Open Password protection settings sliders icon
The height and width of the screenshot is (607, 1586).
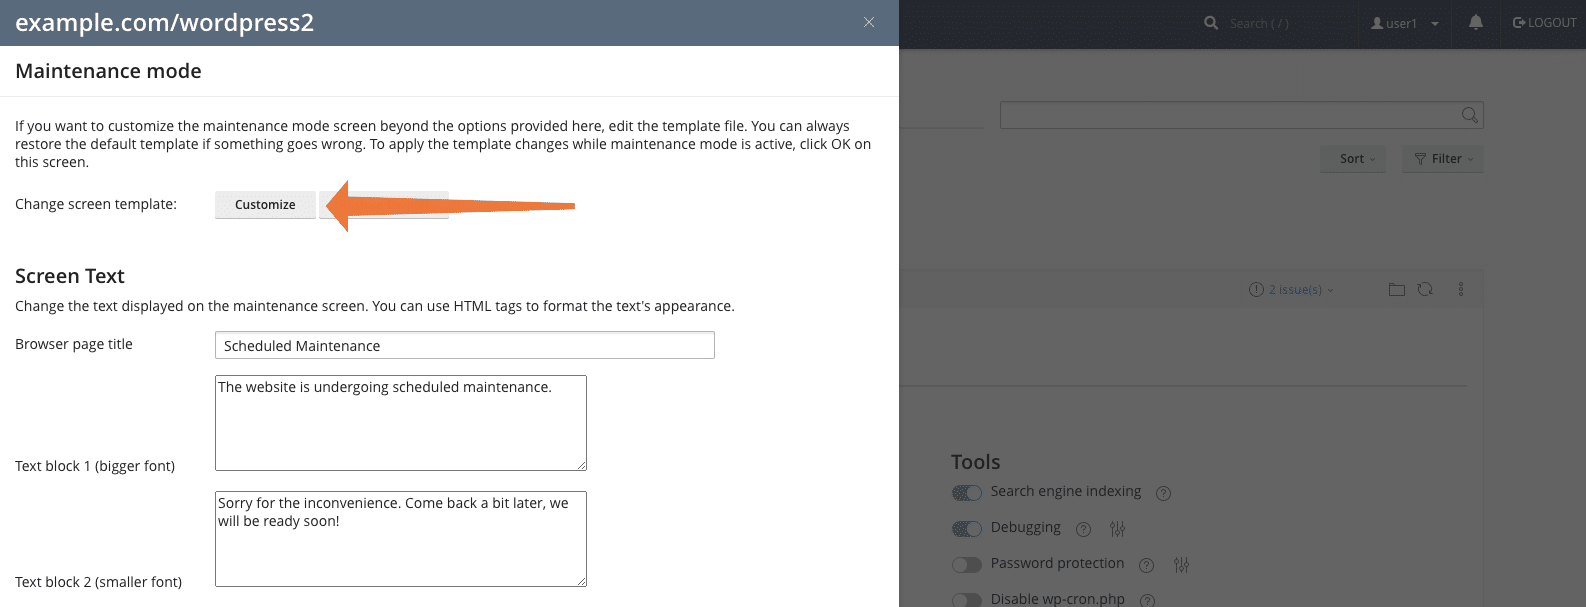[x=1181, y=565]
